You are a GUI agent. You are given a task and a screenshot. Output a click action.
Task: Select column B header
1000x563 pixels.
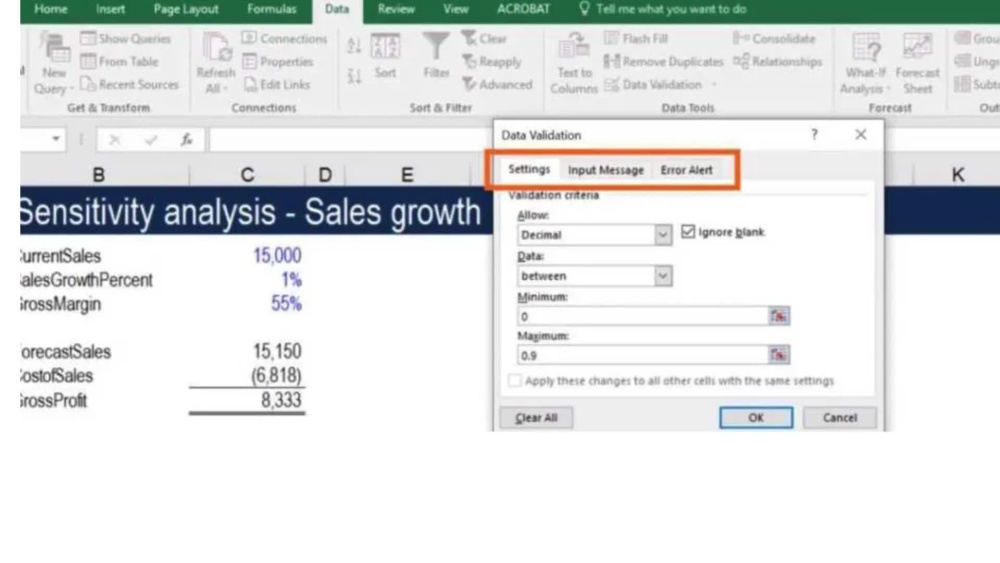point(99,174)
